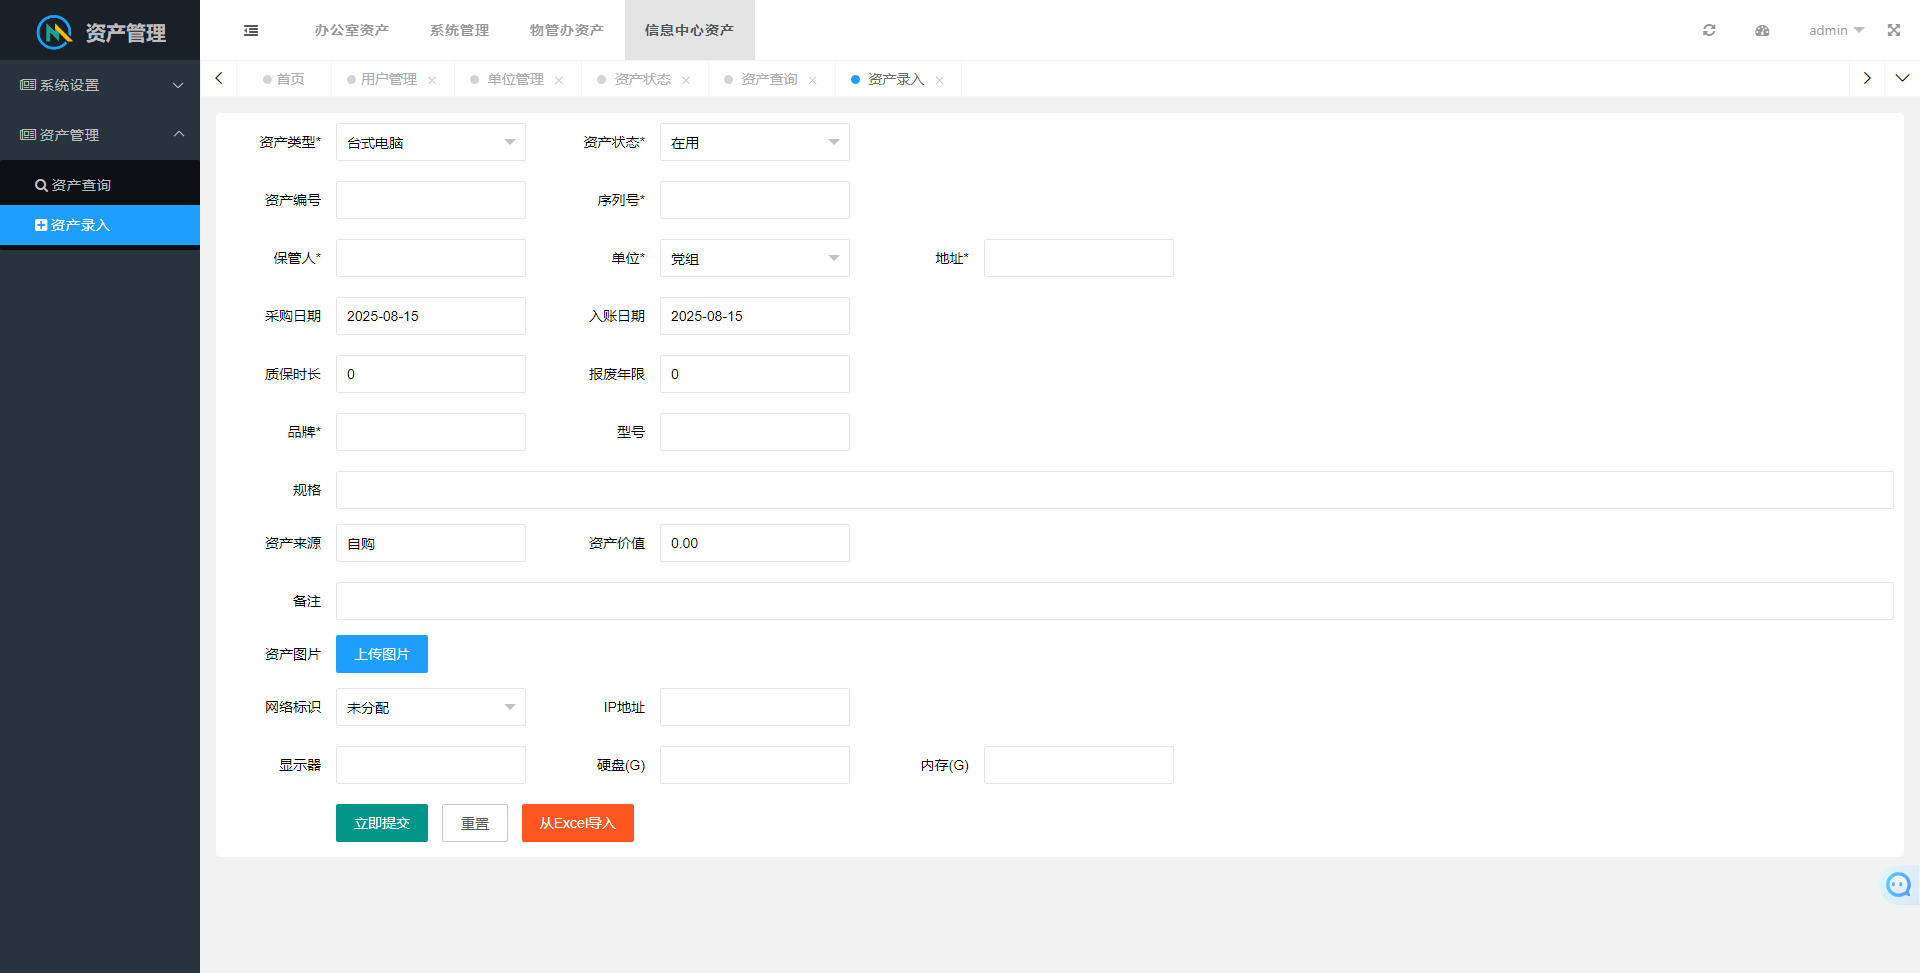The image size is (1920, 973).
Task: Expand the 网络标识 dropdown
Action: pyautogui.click(x=430, y=707)
